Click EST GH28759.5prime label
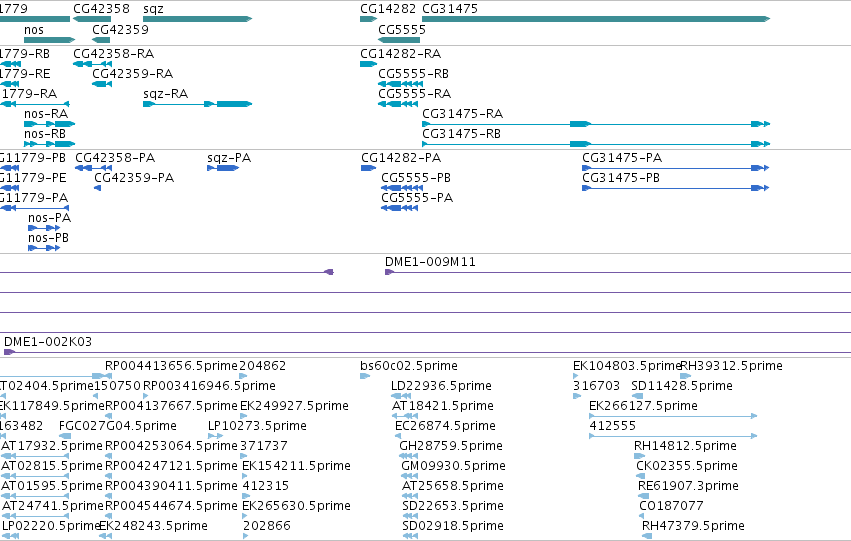The height and width of the screenshot is (541, 851). click(x=451, y=446)
